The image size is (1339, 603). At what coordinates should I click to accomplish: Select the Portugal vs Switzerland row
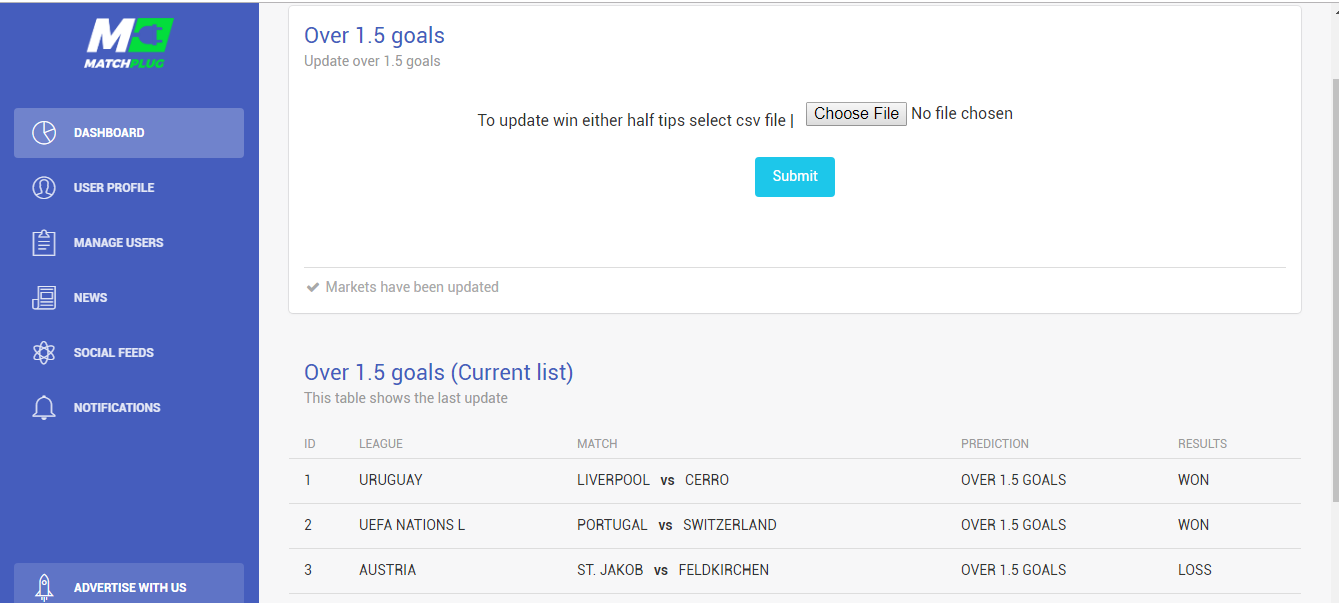click(795, 526)
